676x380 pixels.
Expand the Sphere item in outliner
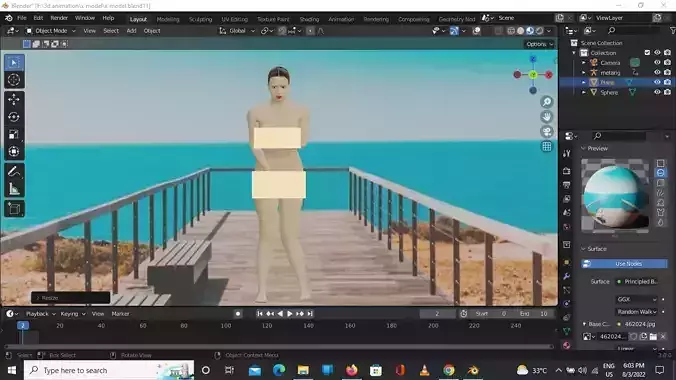click(584, 92)
